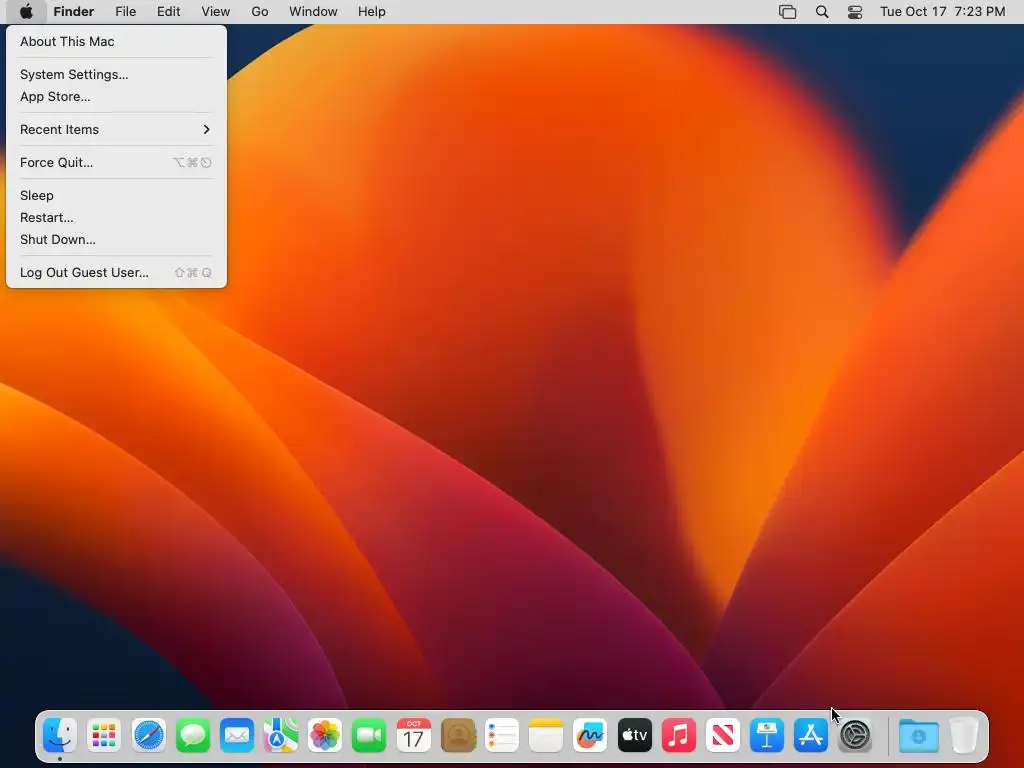Open the Help menu
Image resolution: width=1024 pixels, height=768 pixels.
point(372,12)
